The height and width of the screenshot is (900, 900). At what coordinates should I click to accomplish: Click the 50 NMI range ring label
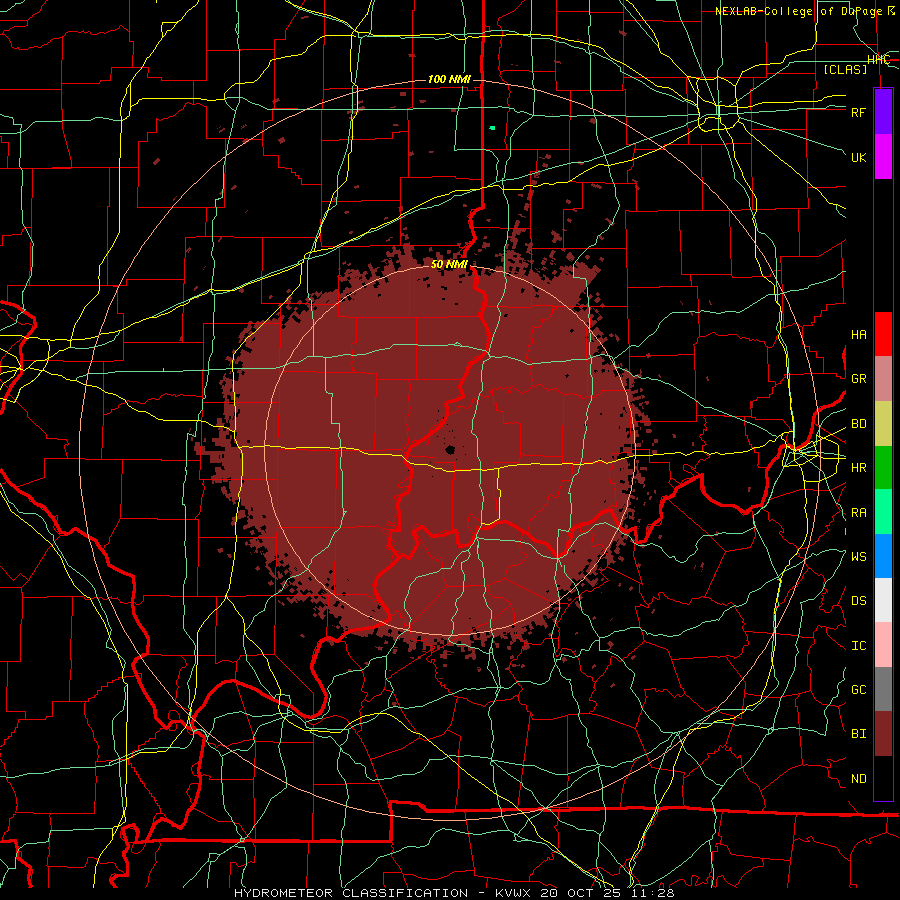pos(449,264)
